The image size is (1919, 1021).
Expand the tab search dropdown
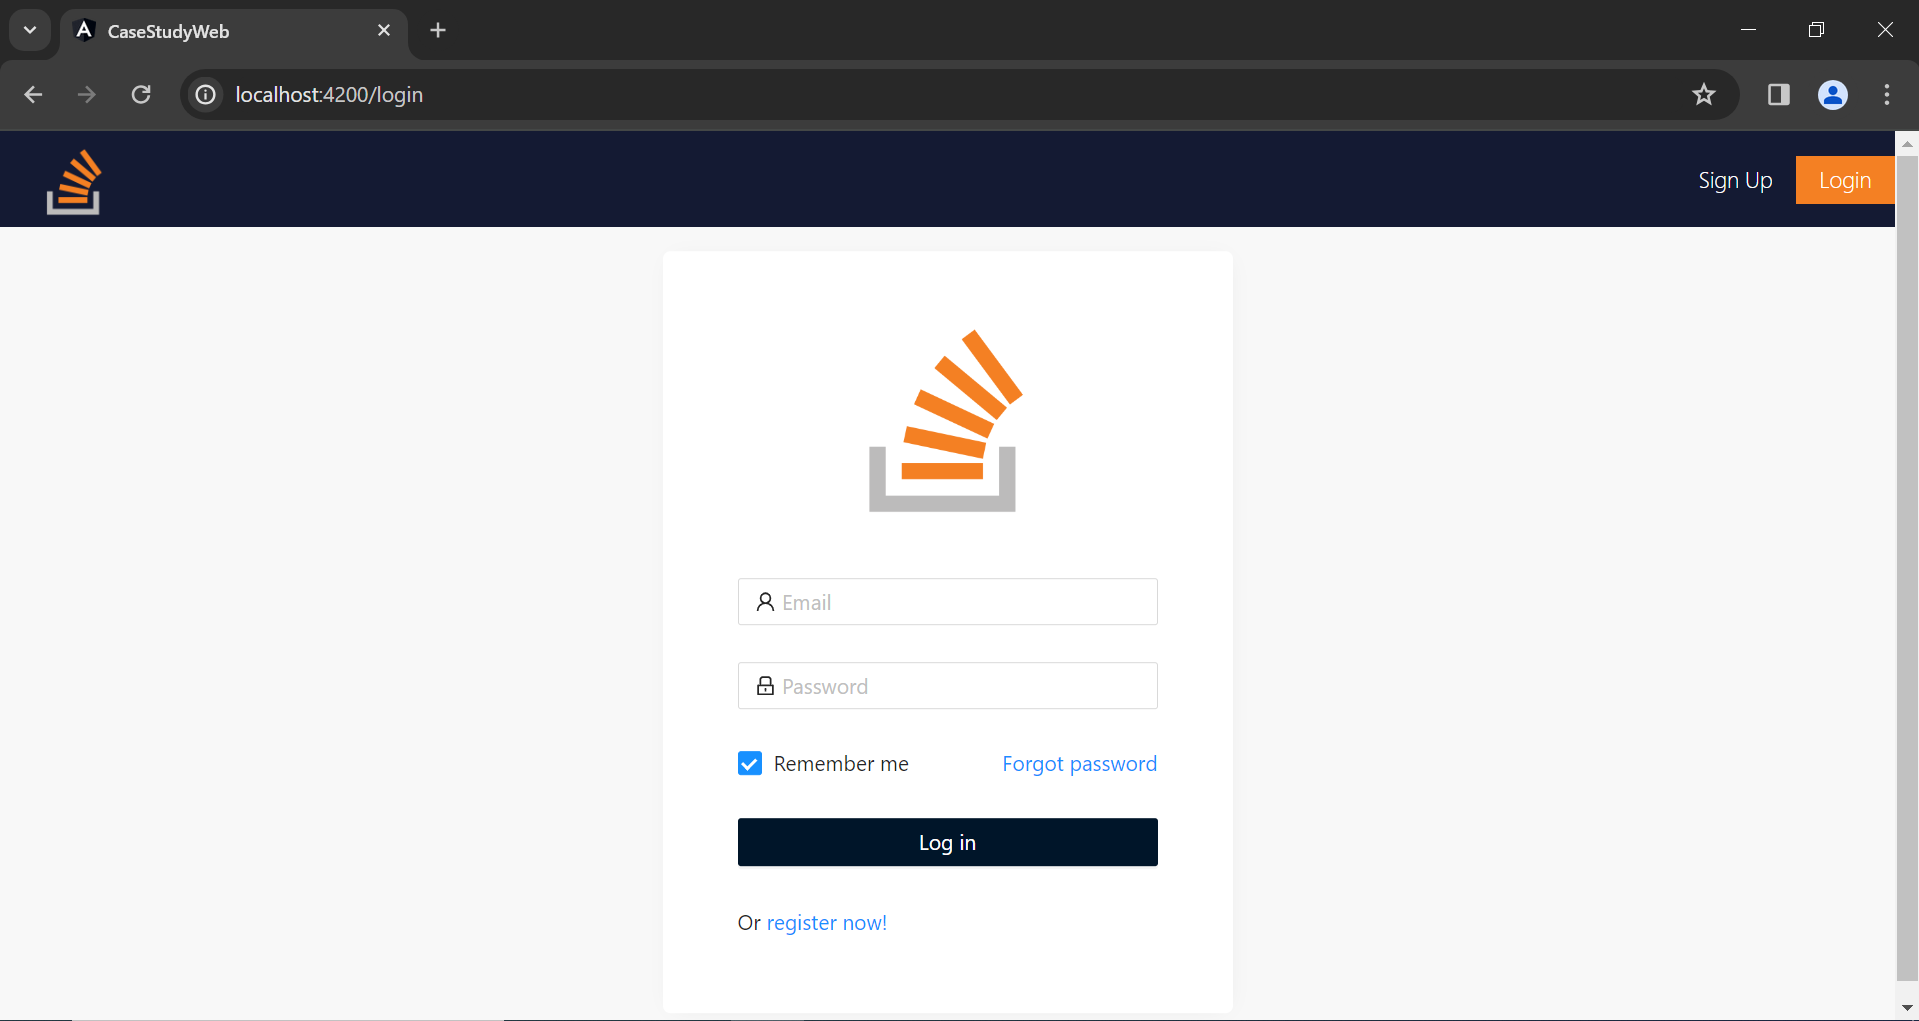(x=30, y=30)
